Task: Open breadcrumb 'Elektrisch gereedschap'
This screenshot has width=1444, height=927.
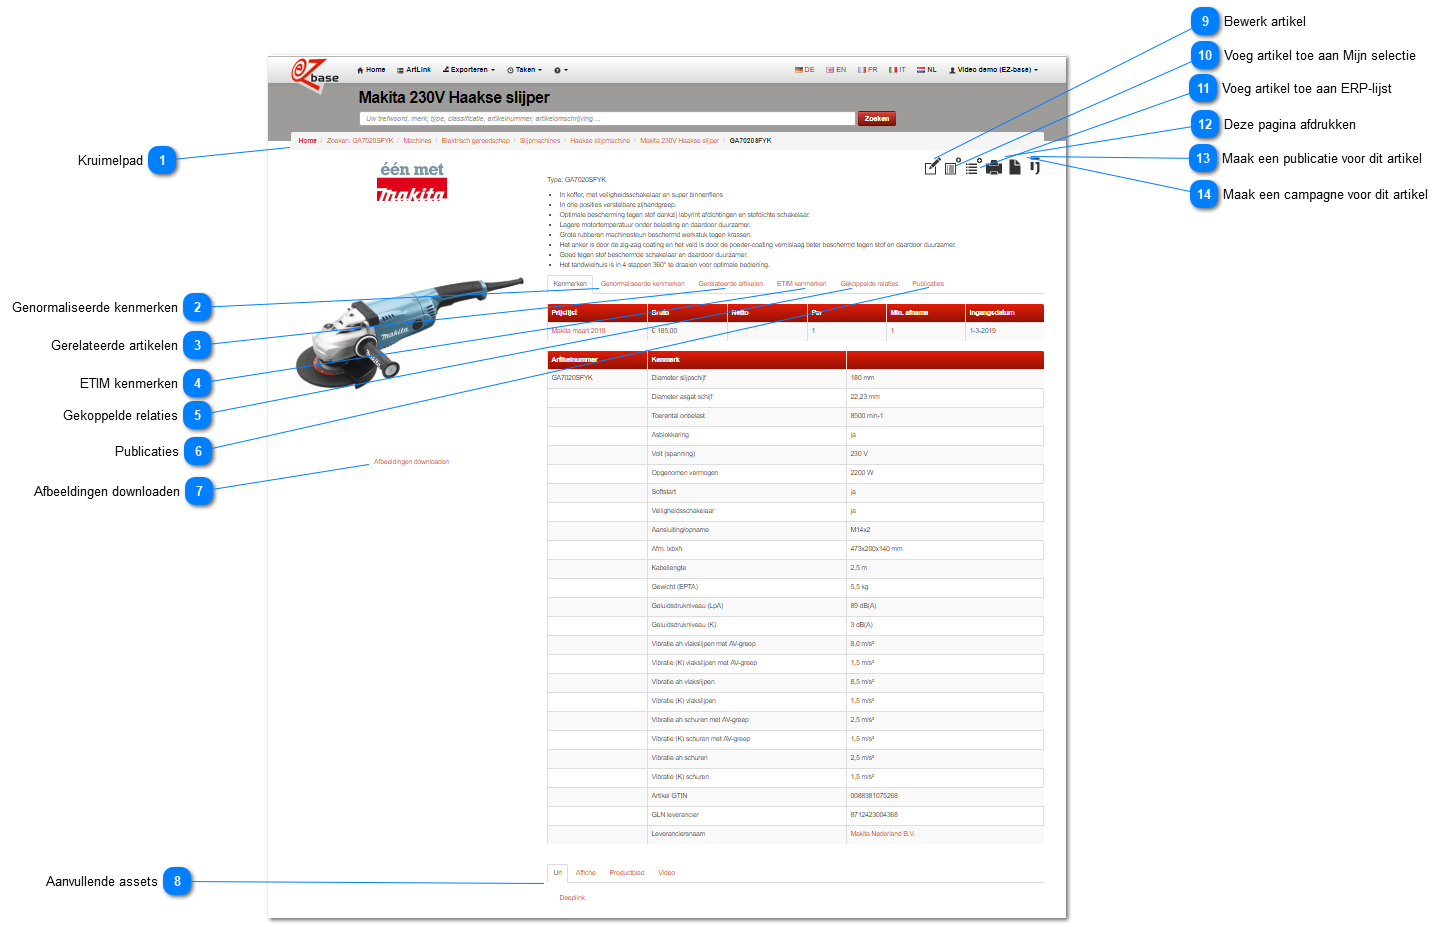Action: click(475, 141)
